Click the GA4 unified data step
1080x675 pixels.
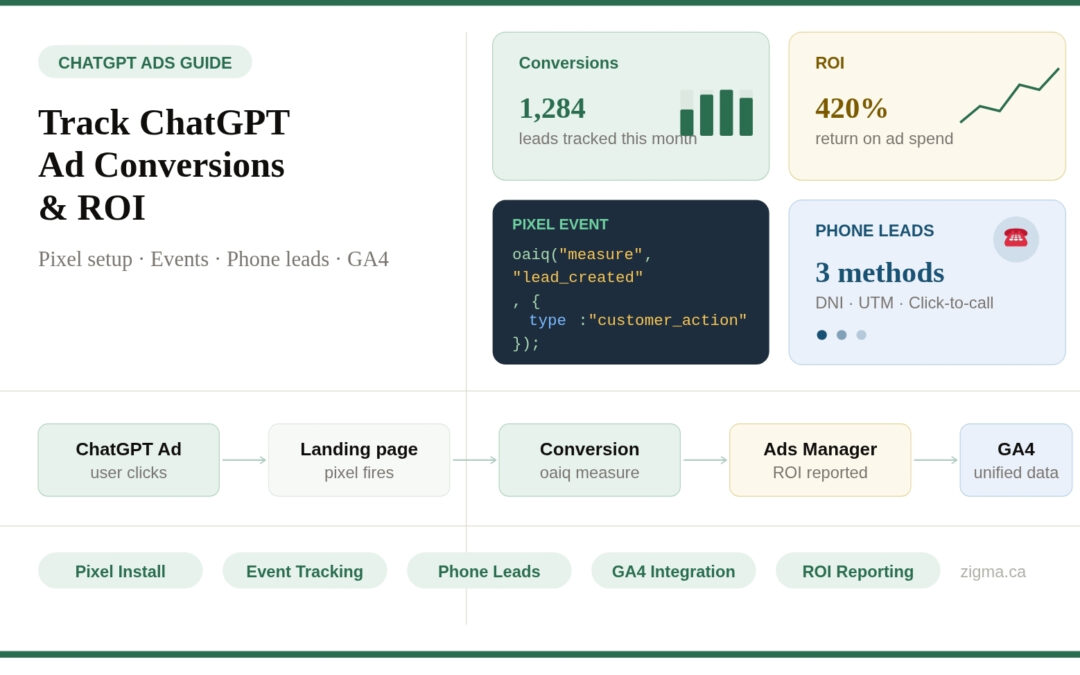click(1016, 460)
